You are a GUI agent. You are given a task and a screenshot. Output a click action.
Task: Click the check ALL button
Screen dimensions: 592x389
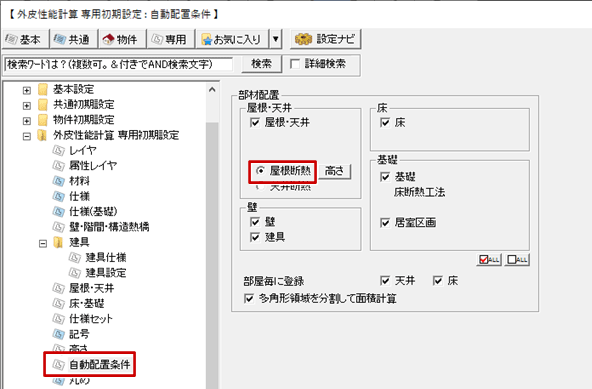tap(489, 259)
